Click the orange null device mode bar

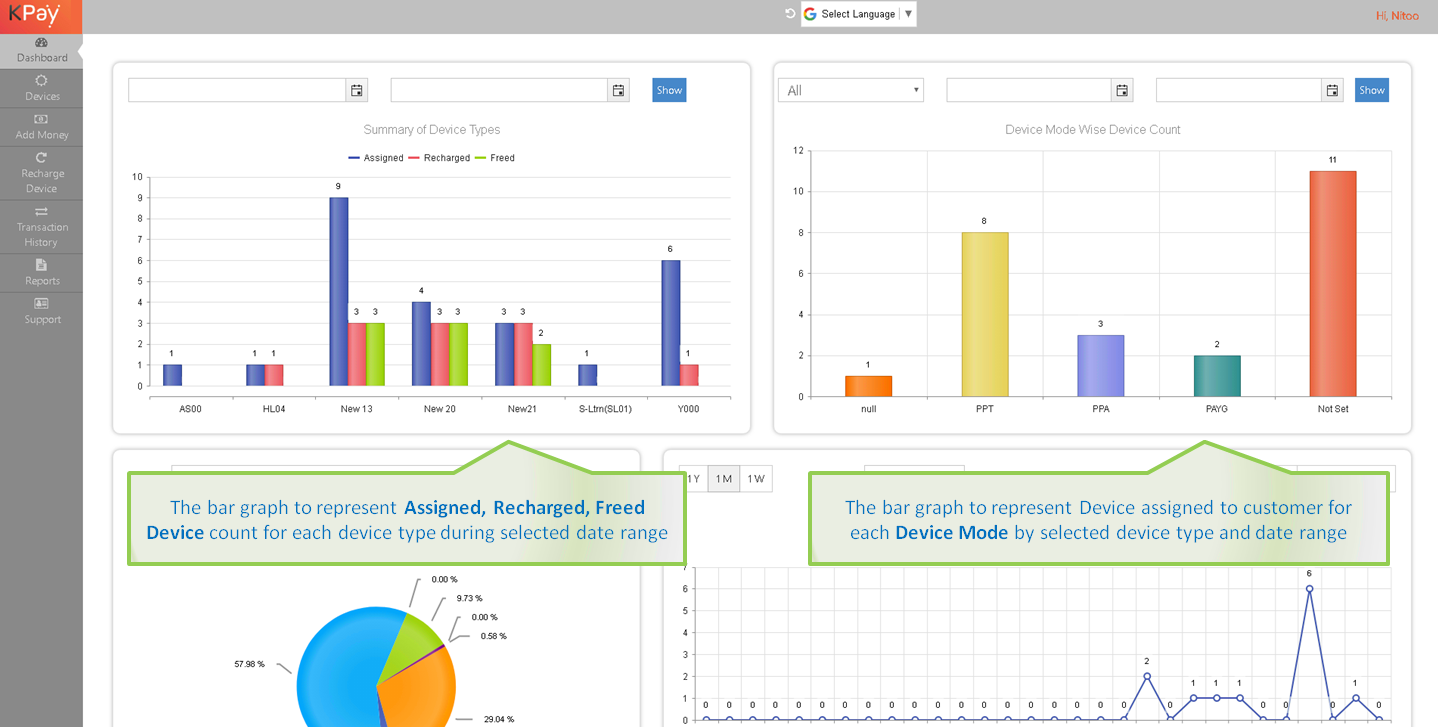tap(868, 386)
